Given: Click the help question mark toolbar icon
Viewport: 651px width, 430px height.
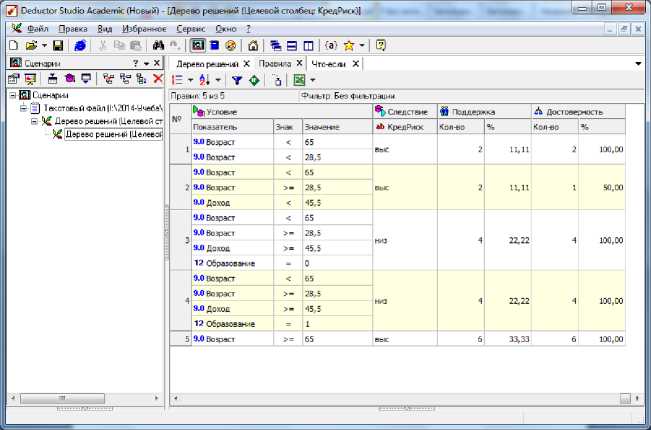Looking at the screenshot, I should [x=381, y=46].
